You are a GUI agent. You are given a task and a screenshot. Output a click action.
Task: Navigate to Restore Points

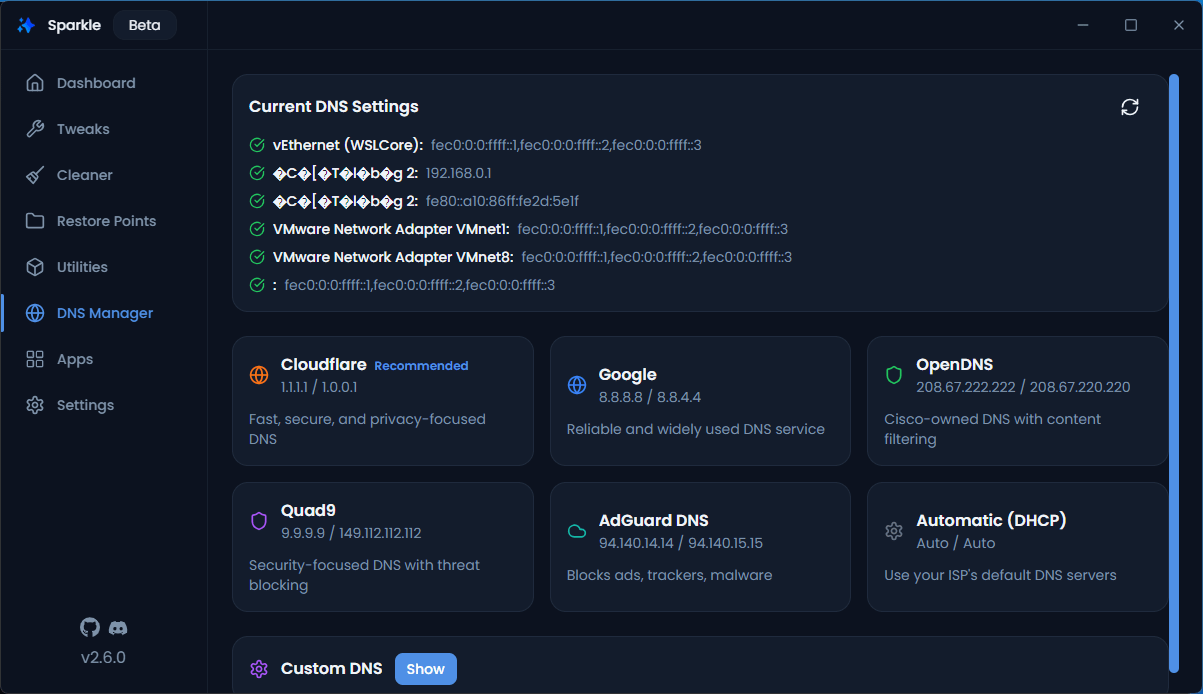point(104,221)
